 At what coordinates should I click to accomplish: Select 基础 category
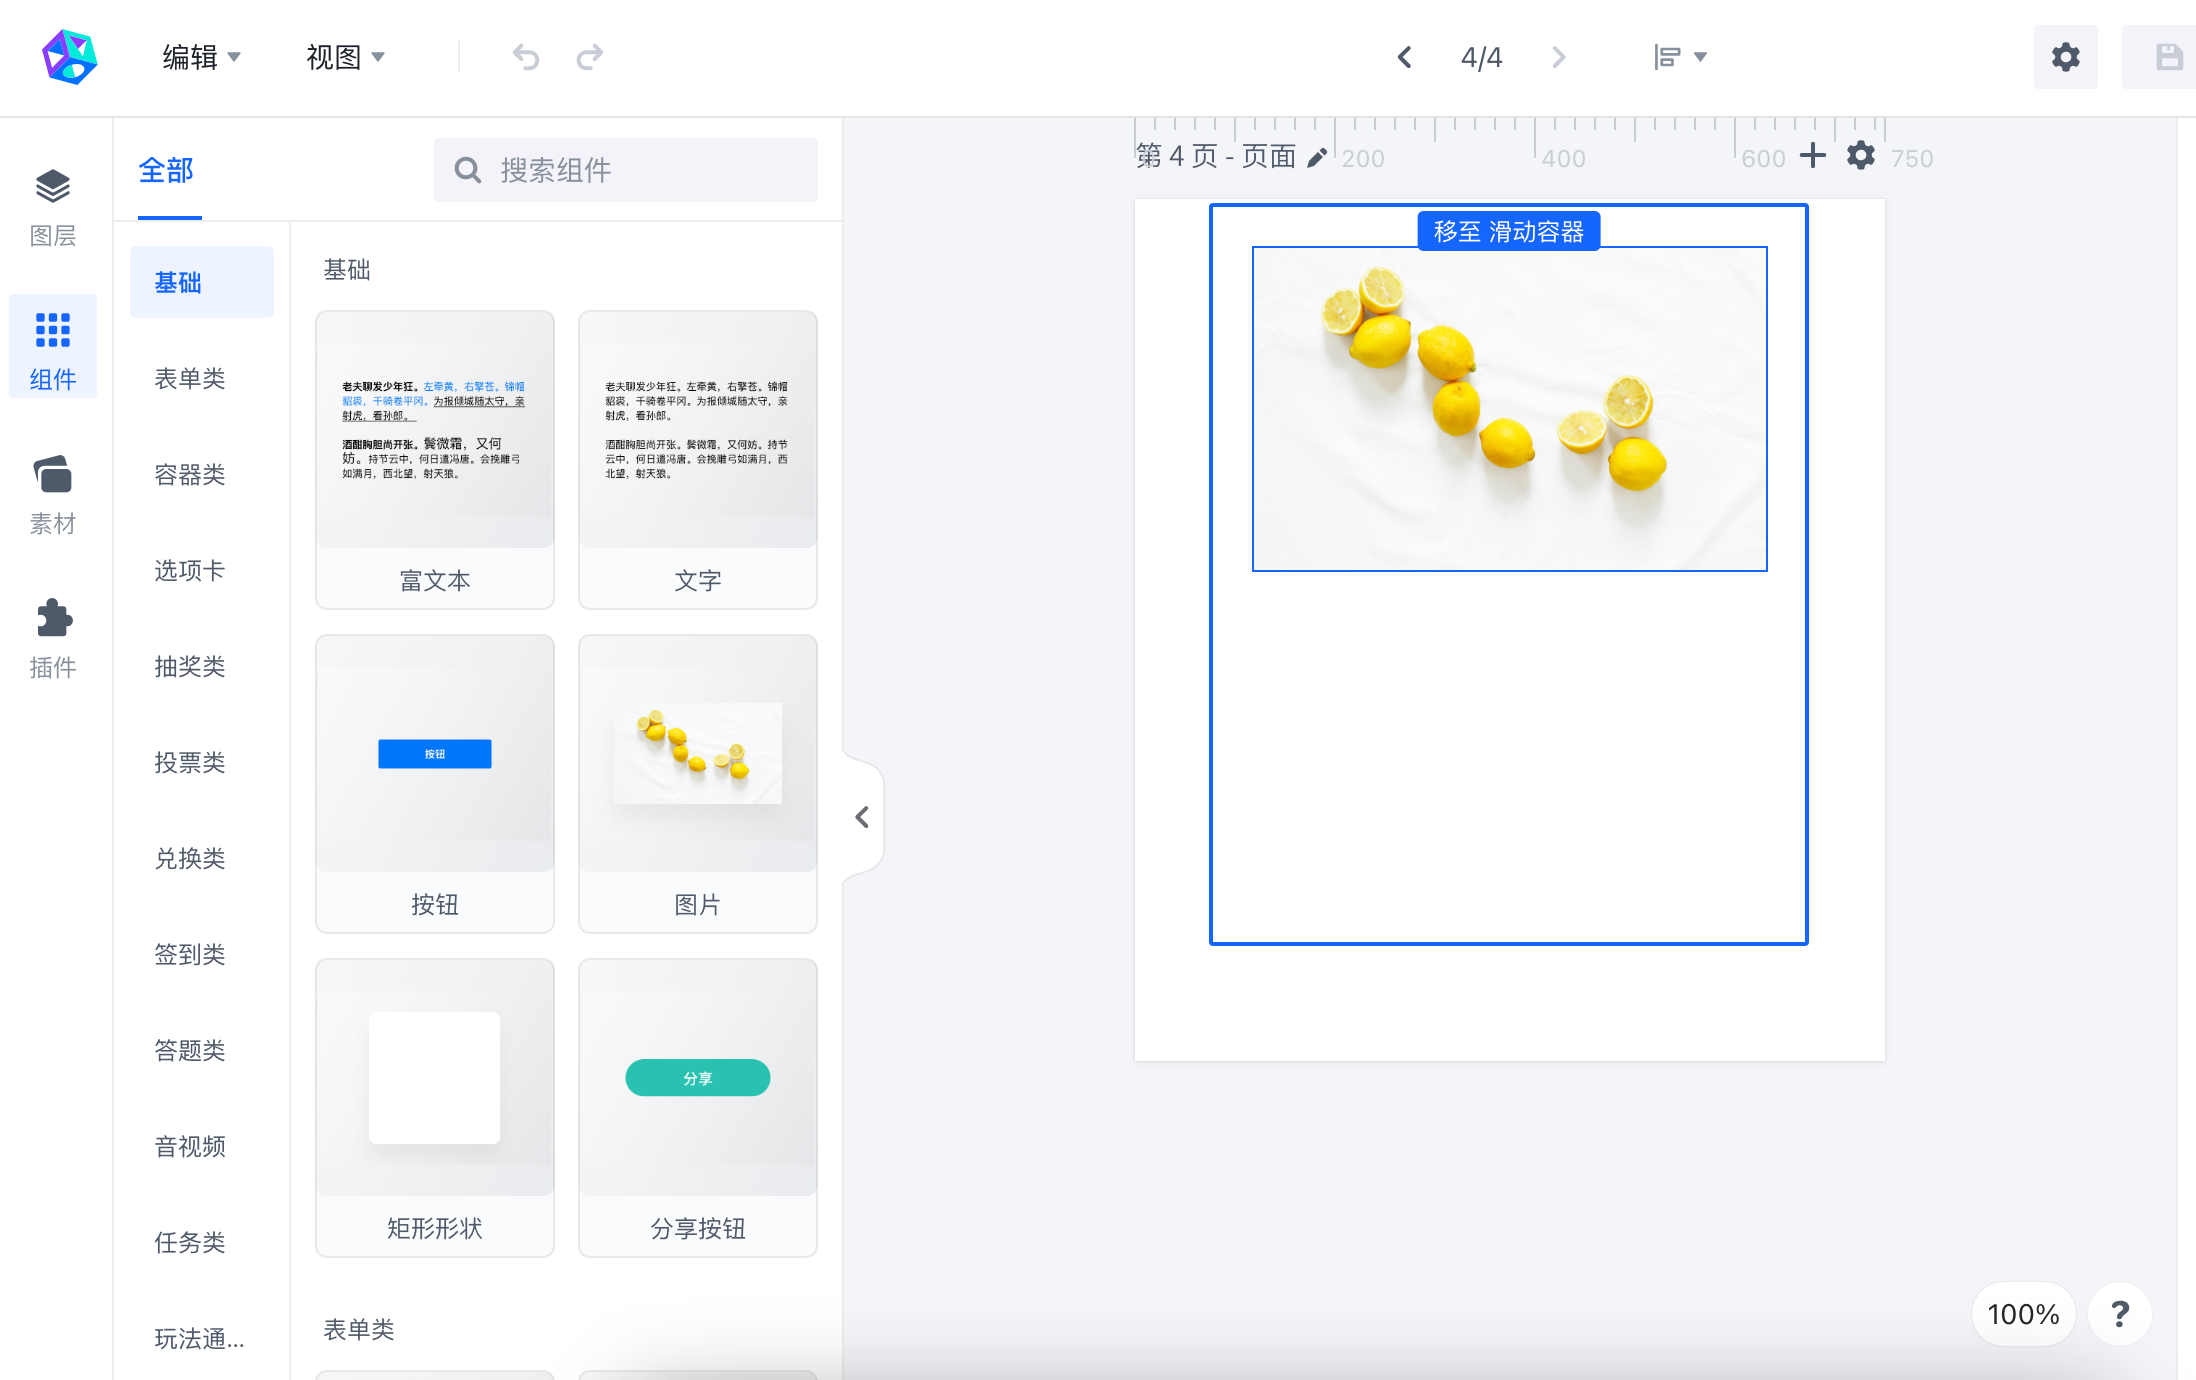pos(201,282)
